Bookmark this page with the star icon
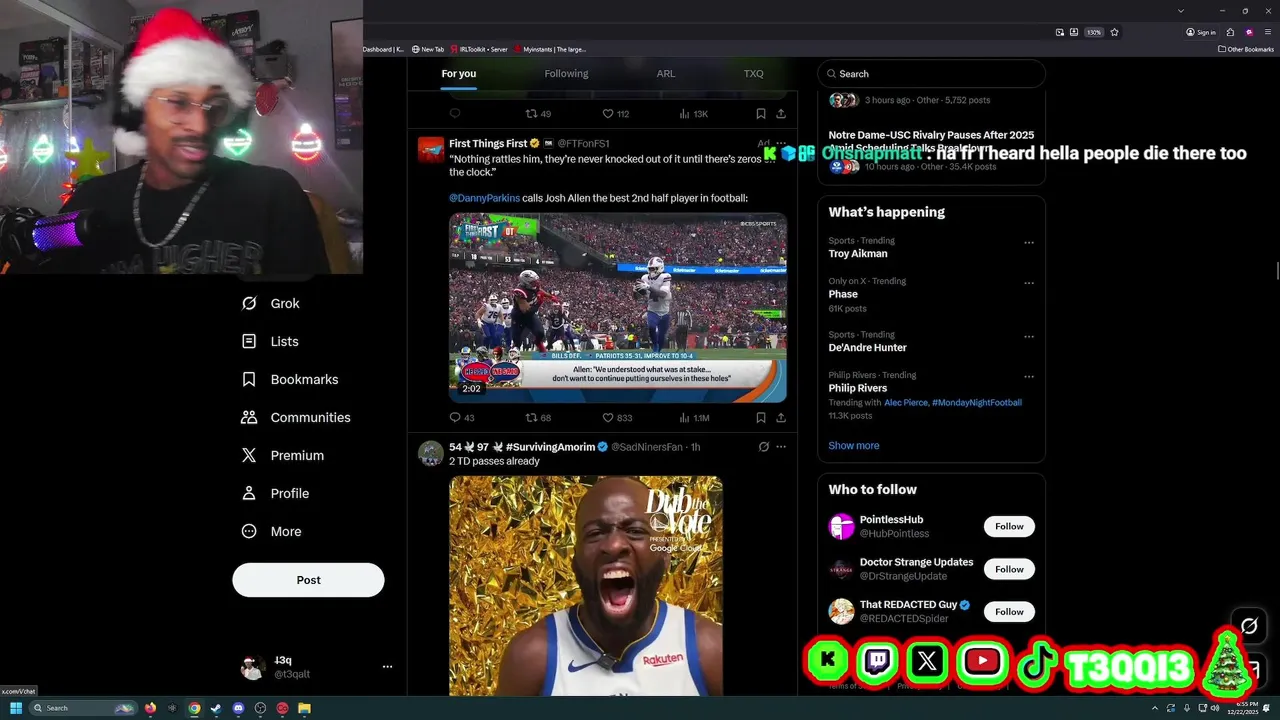This screenshot has height=720, width=1280. [1114, 32]
